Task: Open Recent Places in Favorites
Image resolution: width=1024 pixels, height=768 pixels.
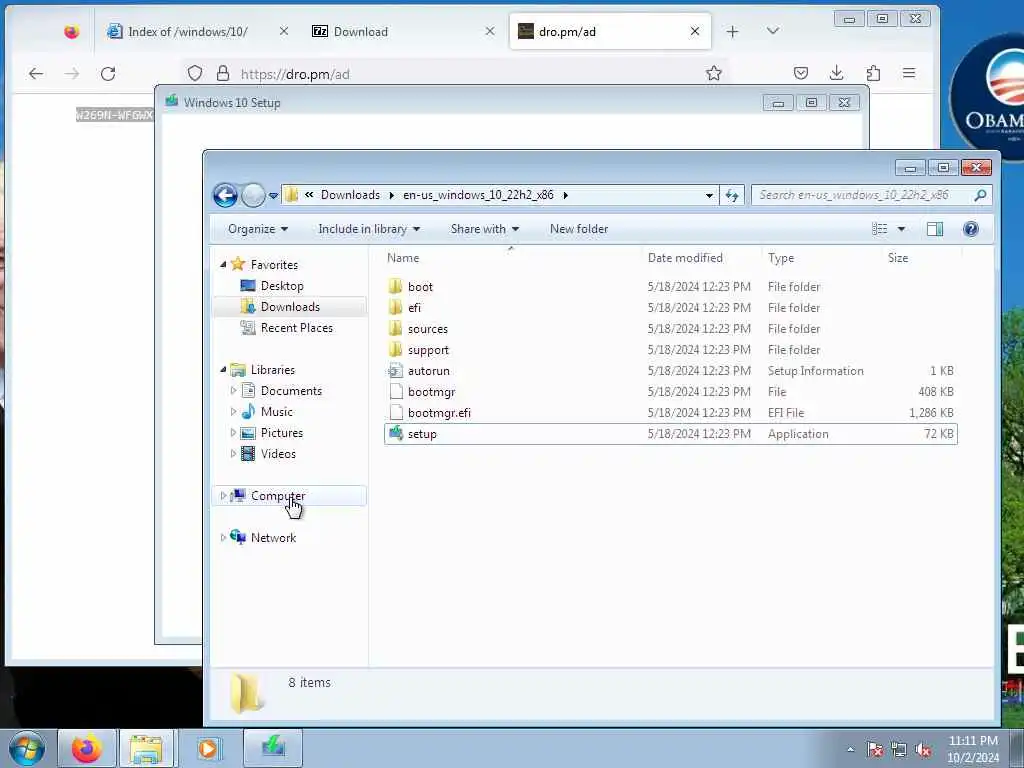Action: (x=296, y=328)
